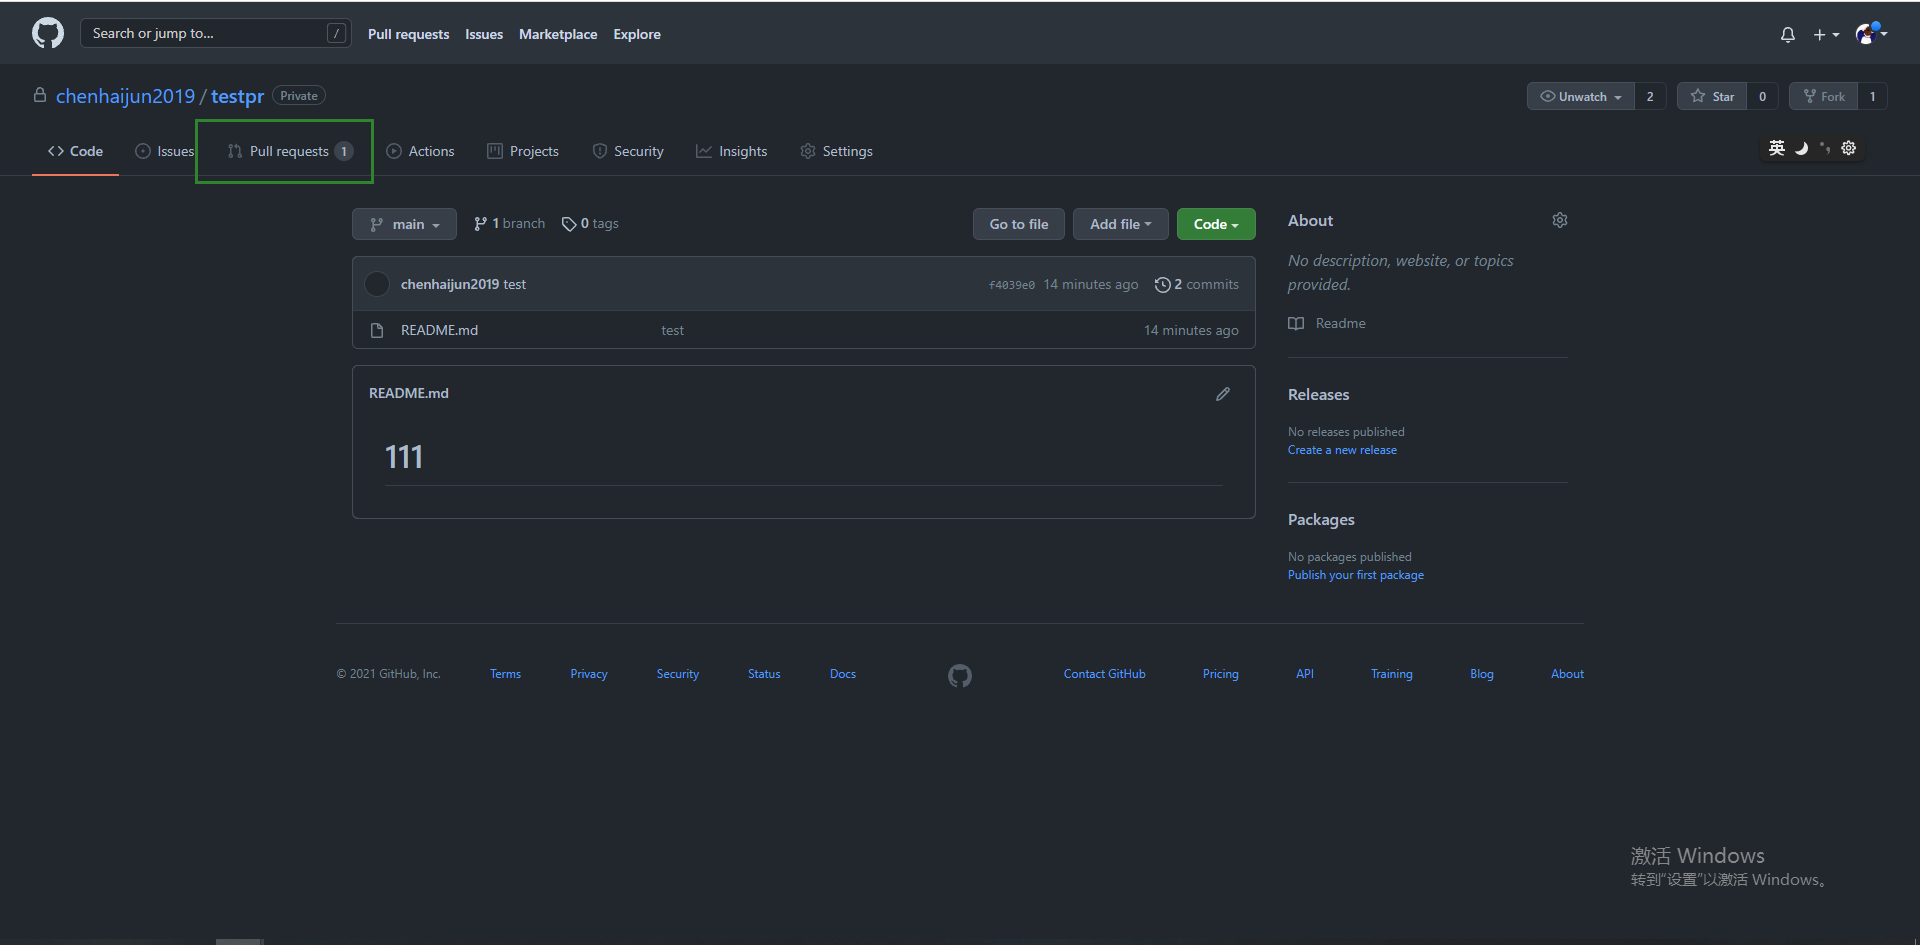
Task: Go to Explore
Action: point(637,34)
